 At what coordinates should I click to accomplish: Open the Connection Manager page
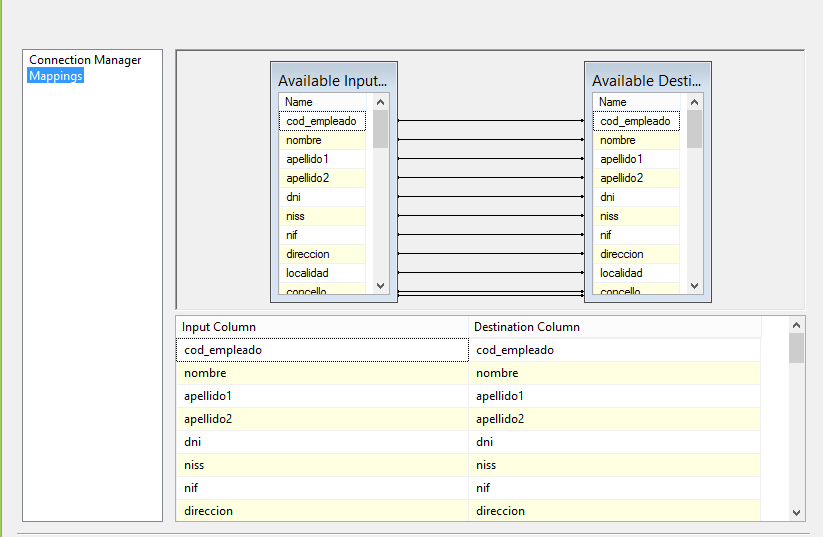85,60
